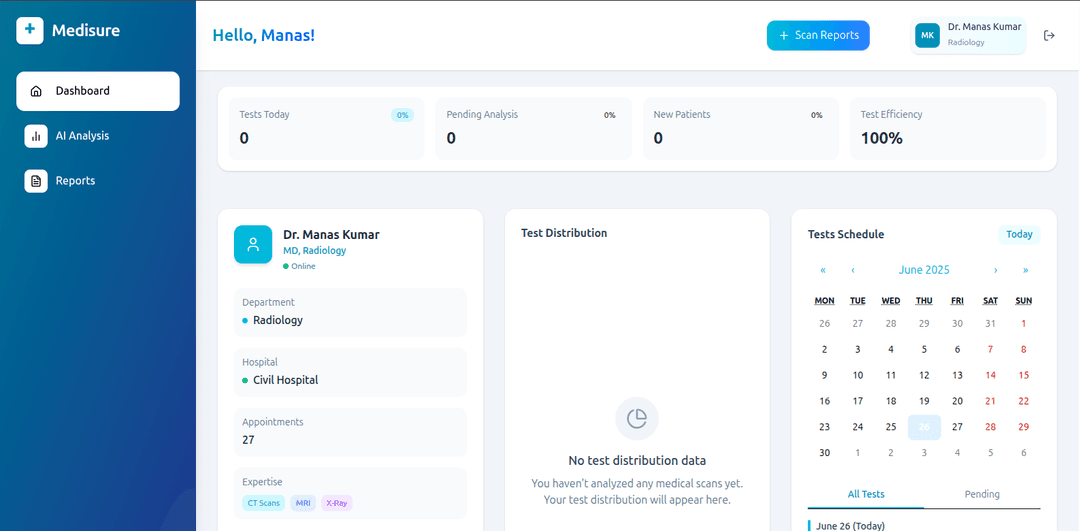This screenshot has height=531, width=1080.
Task: Click the MK avatar badge
Action: click(x=927, y=36)
